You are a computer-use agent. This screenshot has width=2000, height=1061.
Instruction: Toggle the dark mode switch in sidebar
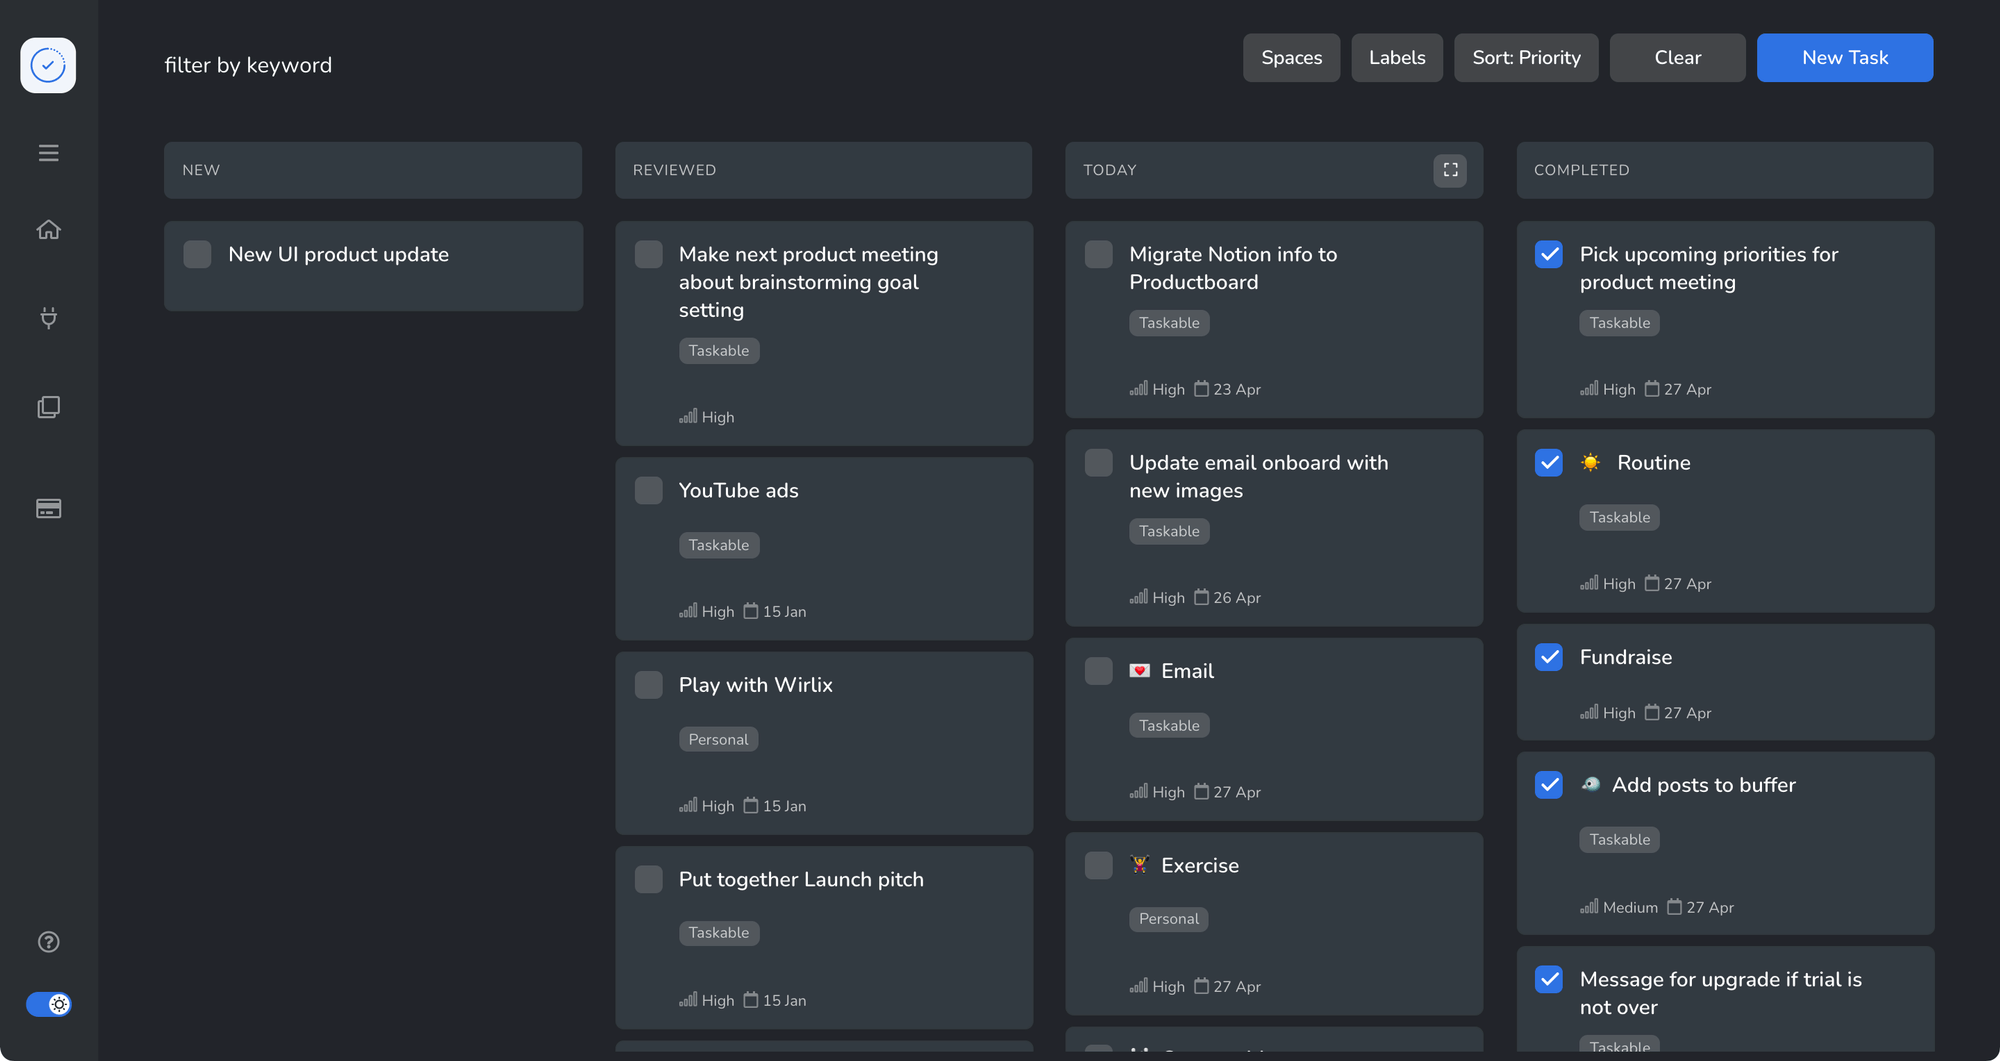[x=49, y=1004]
